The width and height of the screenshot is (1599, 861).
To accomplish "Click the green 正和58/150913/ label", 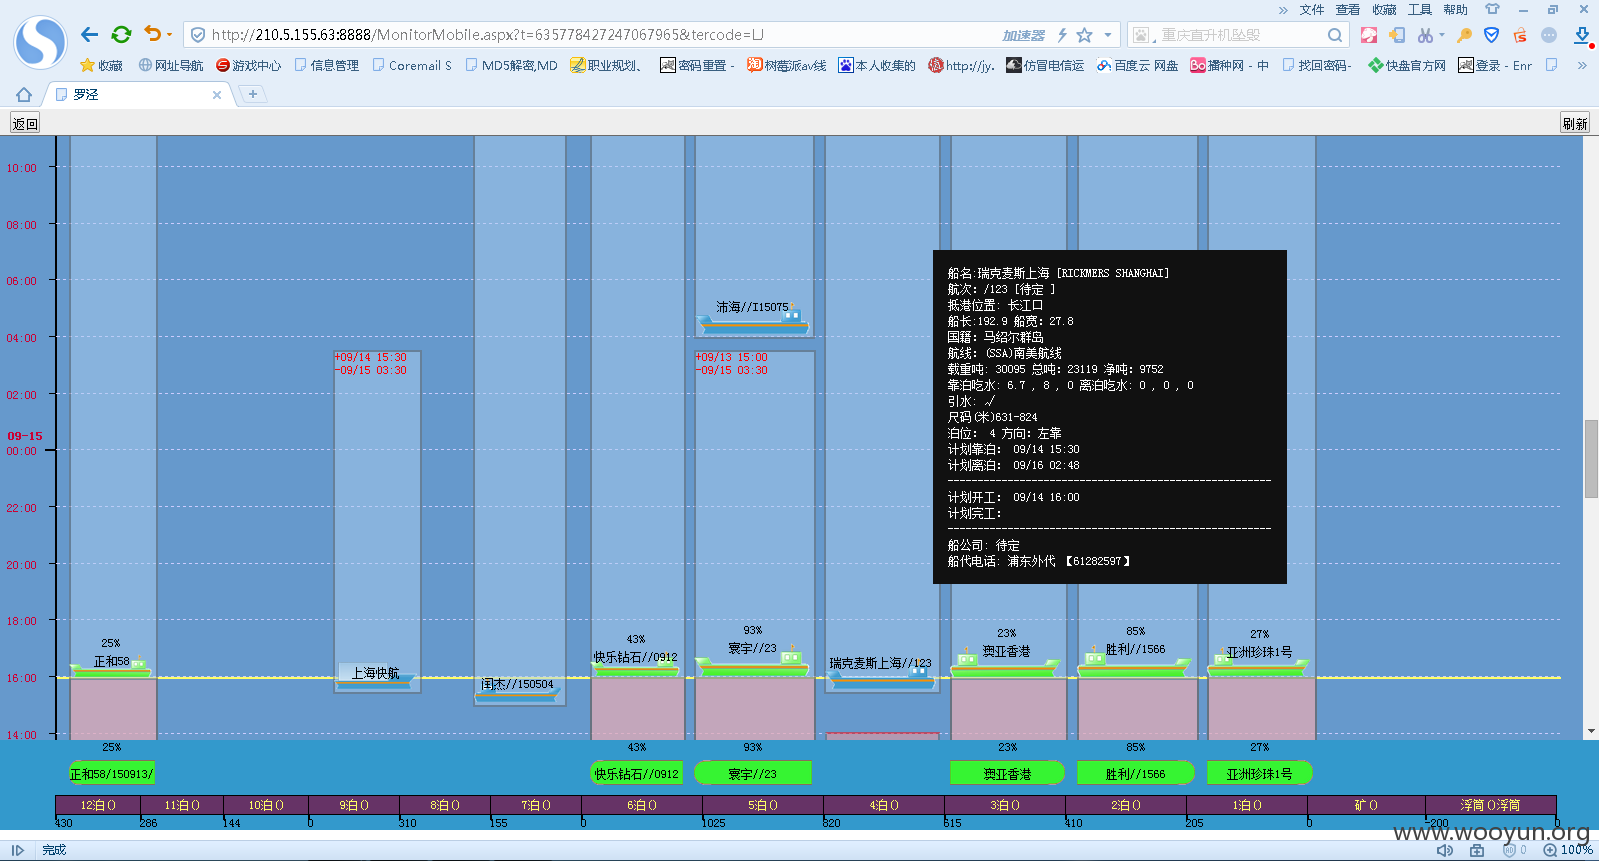I will pyautogui.click(x=111, y=773).
